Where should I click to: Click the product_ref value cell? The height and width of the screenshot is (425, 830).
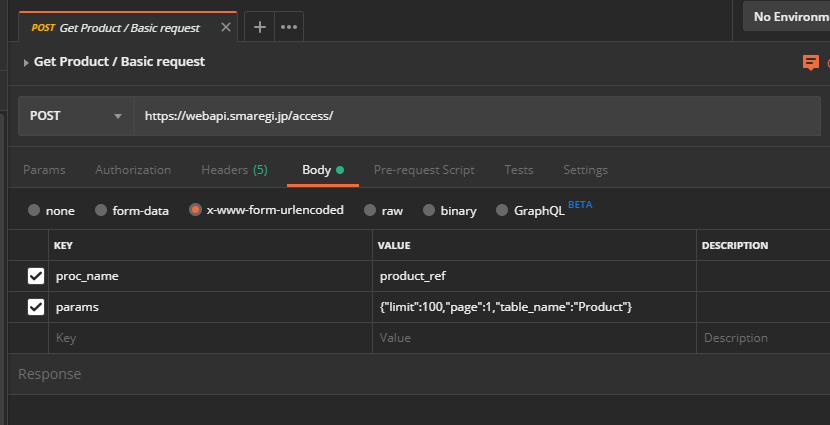[534, 276]
